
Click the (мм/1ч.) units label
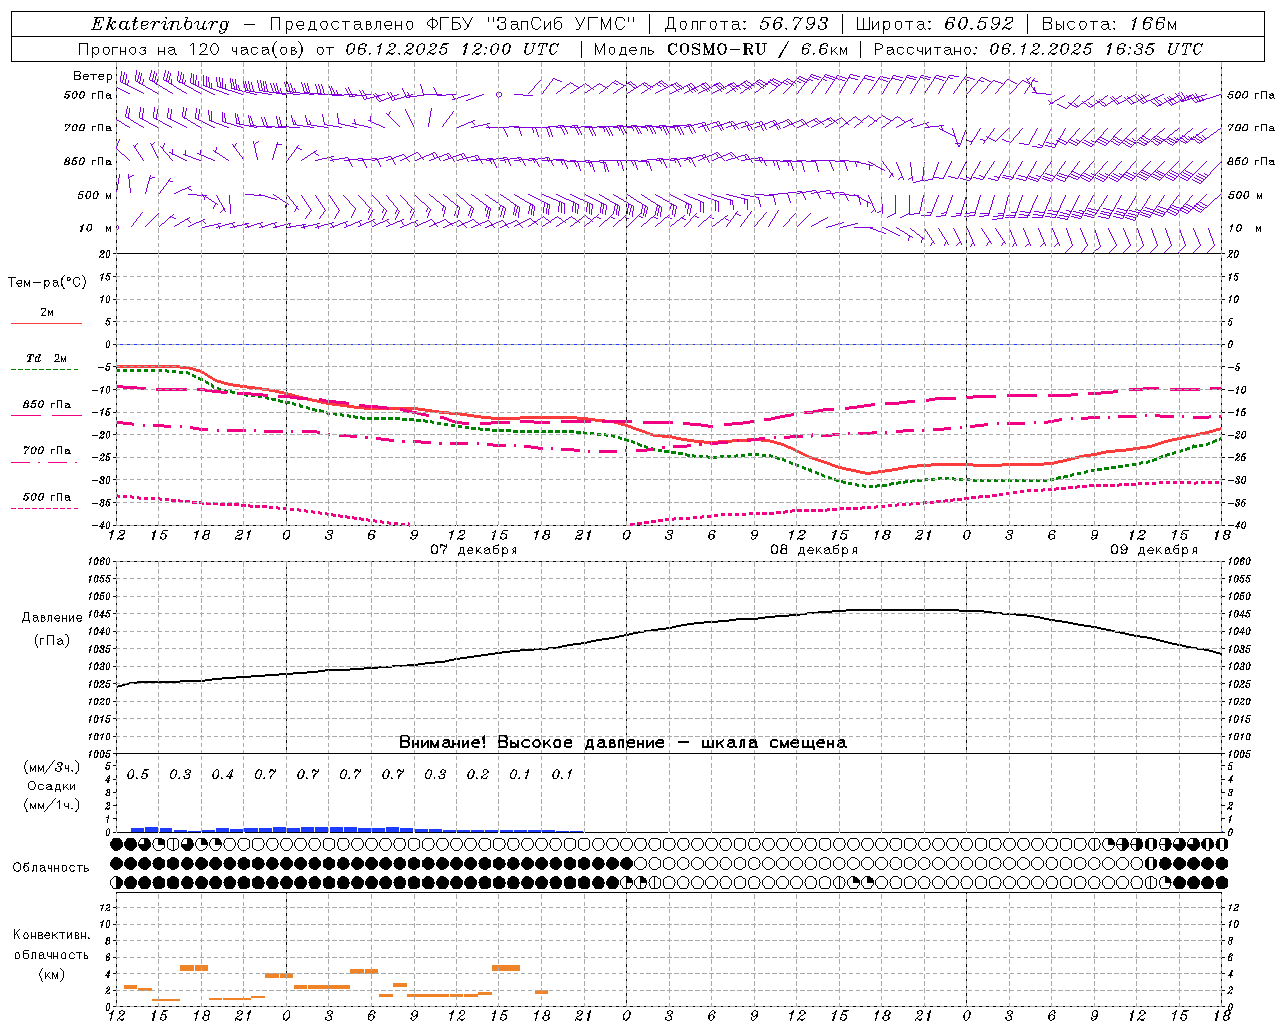(52, 805)
